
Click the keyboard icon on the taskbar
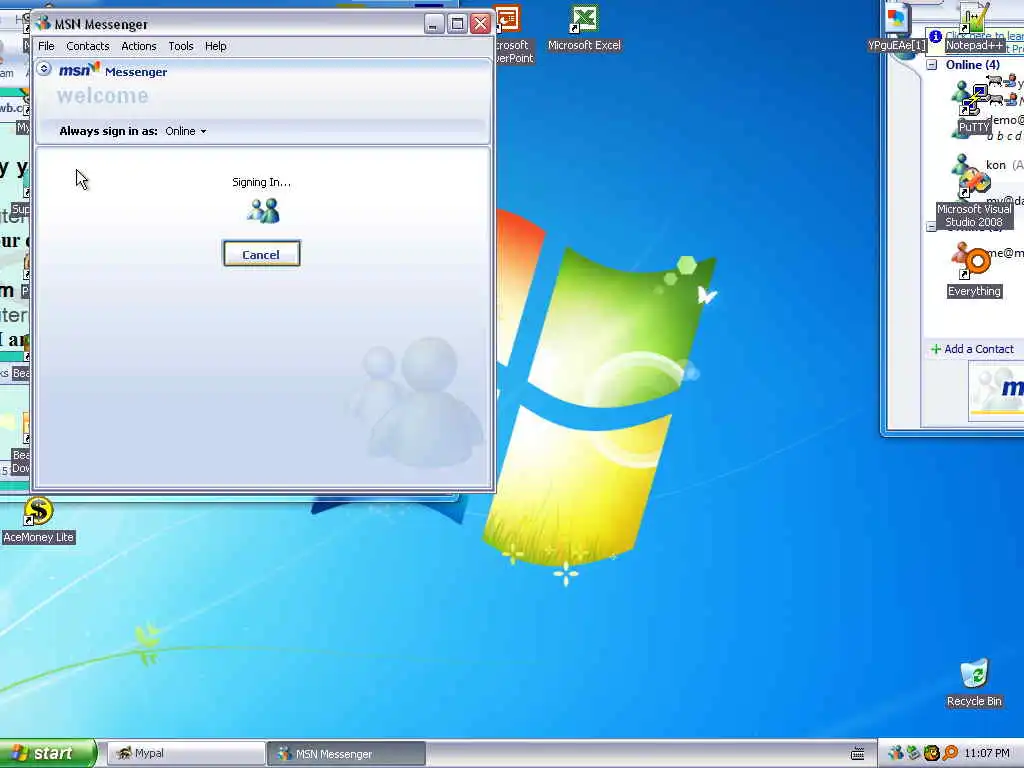857,754
